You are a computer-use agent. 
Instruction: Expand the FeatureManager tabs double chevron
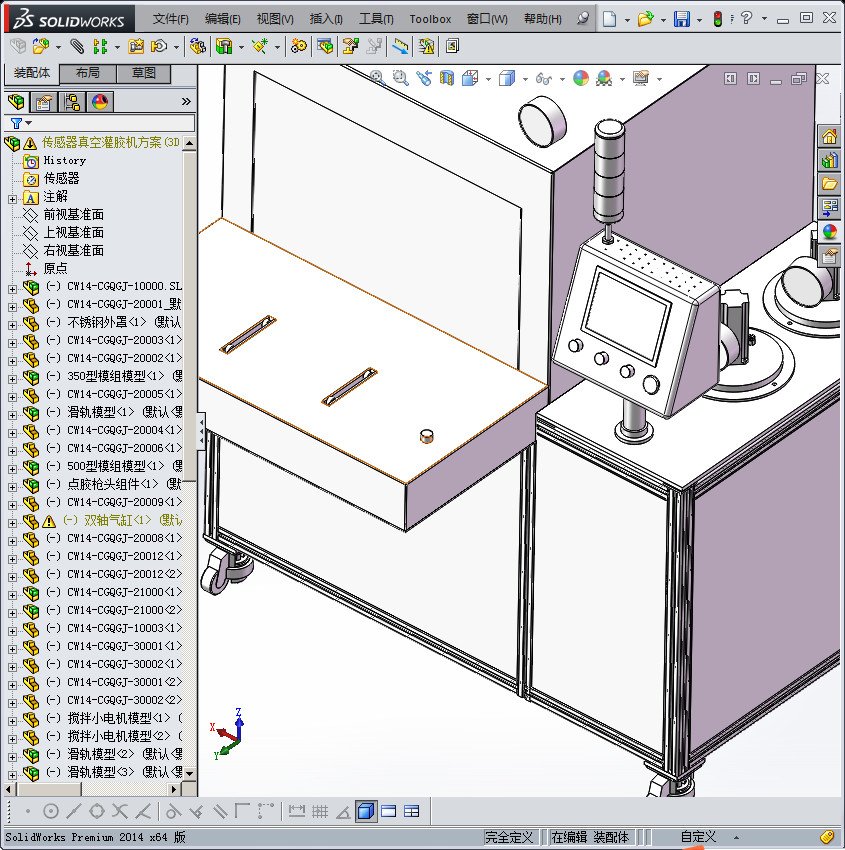coord(186,101)
